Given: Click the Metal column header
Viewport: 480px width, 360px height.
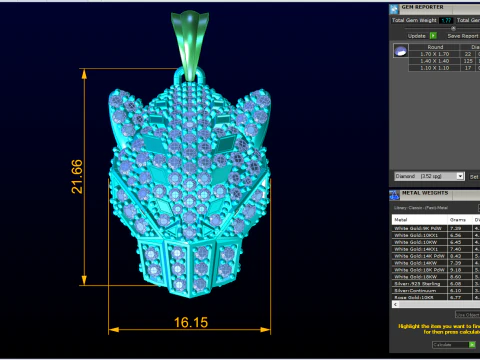Looking at the screenshot, I should 419,220.
